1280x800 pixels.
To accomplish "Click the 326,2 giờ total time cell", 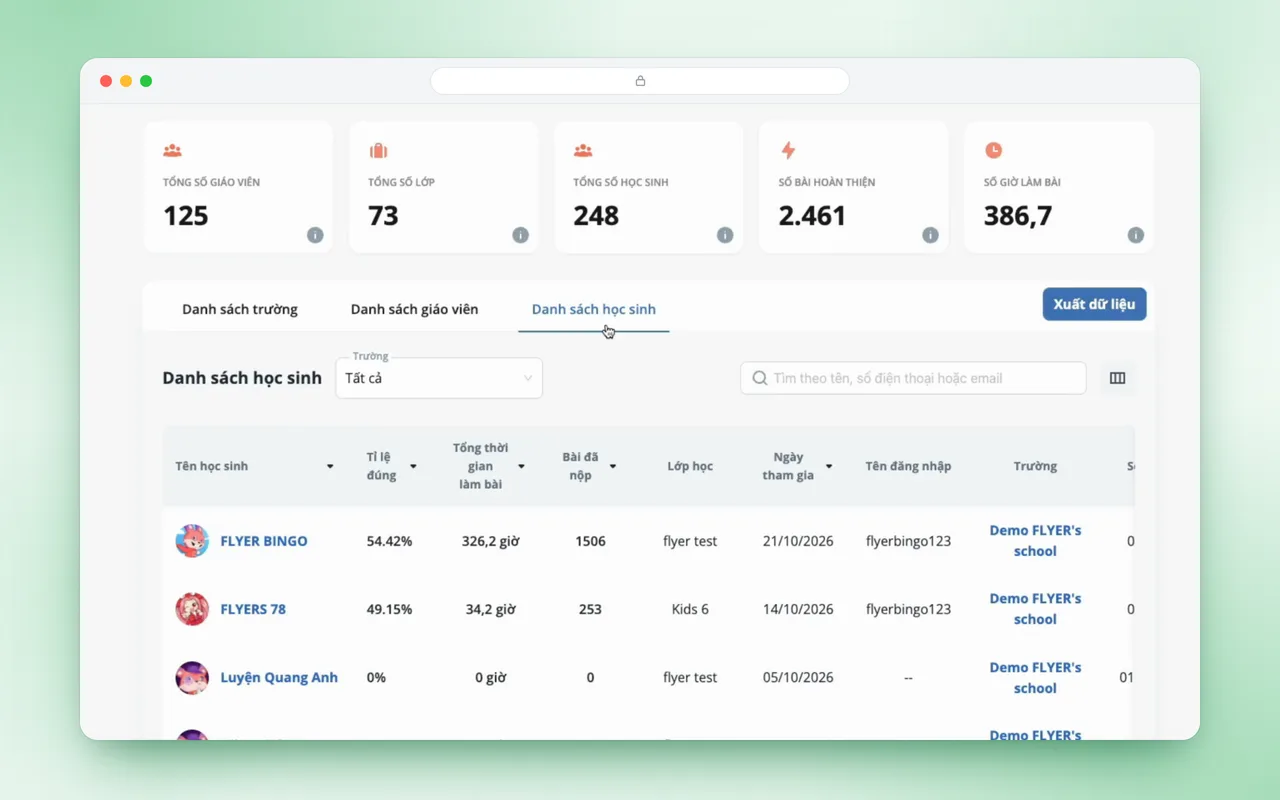I will click(490, 541).
